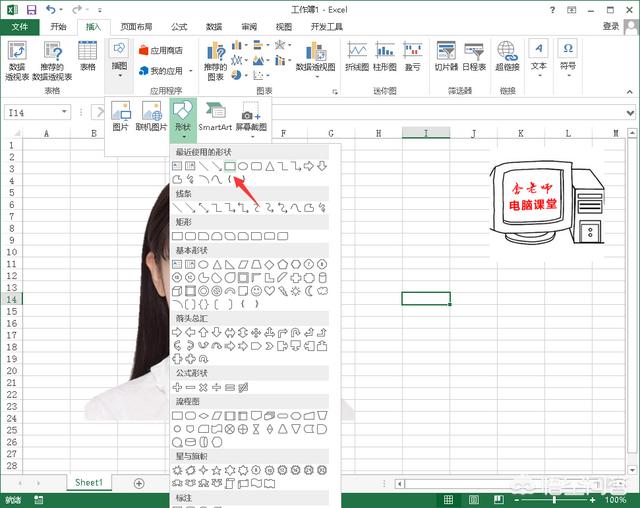640x508 pixels.
Task: Expand the 文本 text group dropdown
Action: pyautogui.click(x=539, y=56)
